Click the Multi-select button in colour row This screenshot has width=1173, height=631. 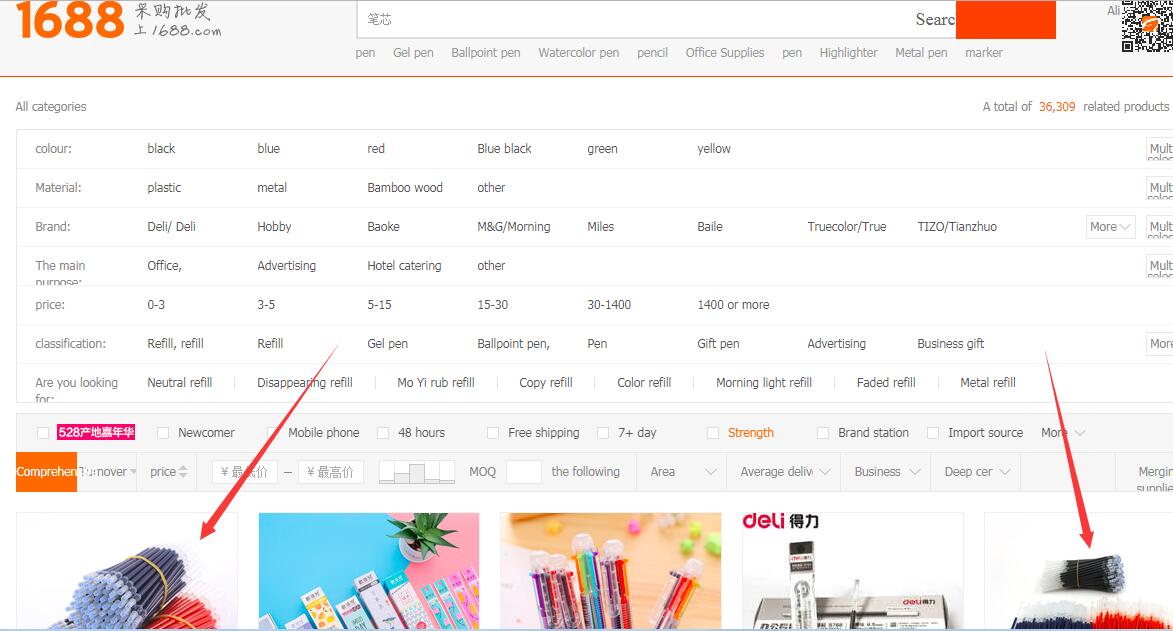(1160, 149)
